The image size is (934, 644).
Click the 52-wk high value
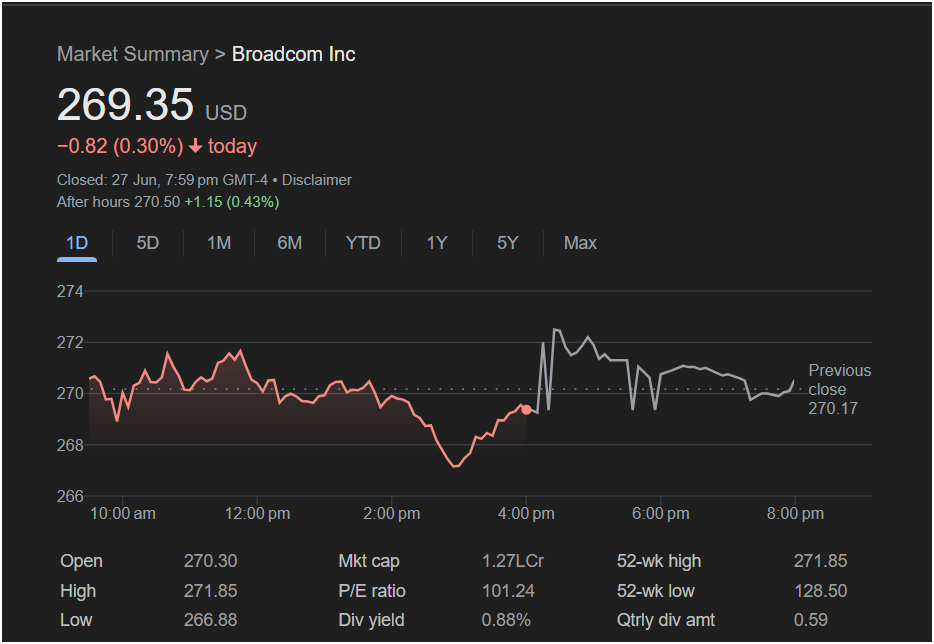[820, 561]
